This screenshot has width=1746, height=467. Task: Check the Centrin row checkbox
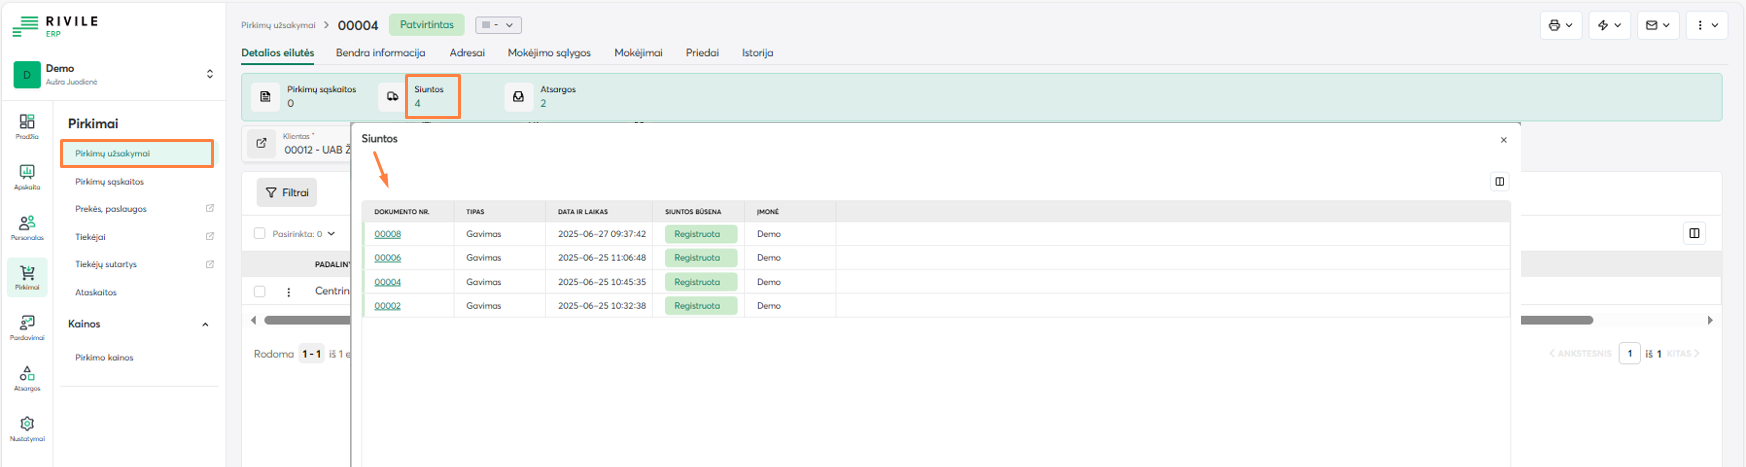click(x=260, y=292)
